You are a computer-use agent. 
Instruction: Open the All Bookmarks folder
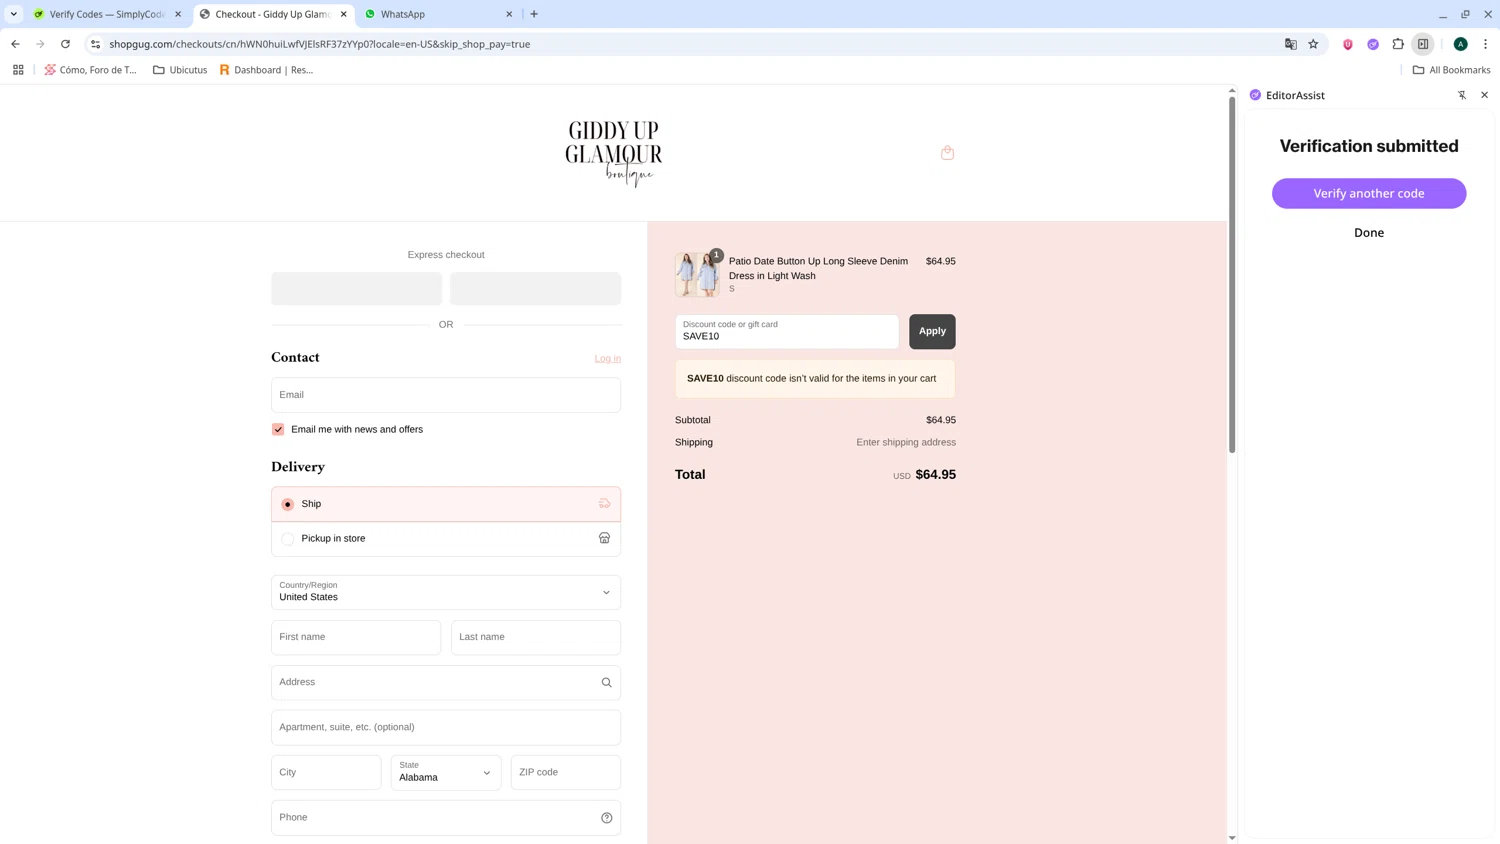1451,70
